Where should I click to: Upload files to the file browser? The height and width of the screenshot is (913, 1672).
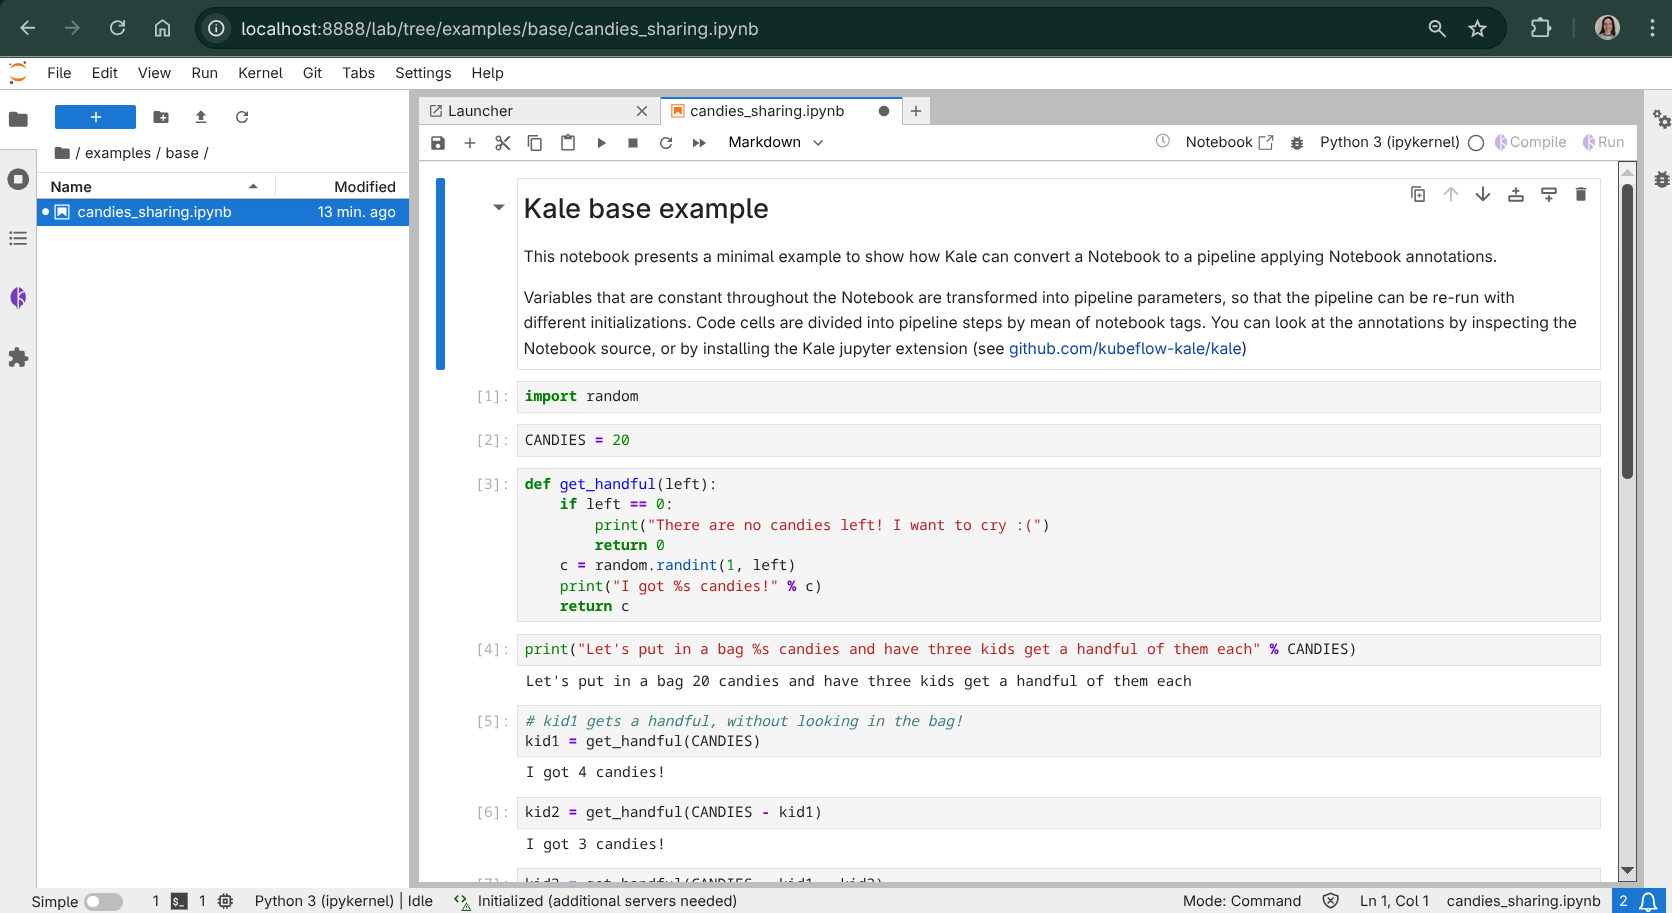click(201, 117)
